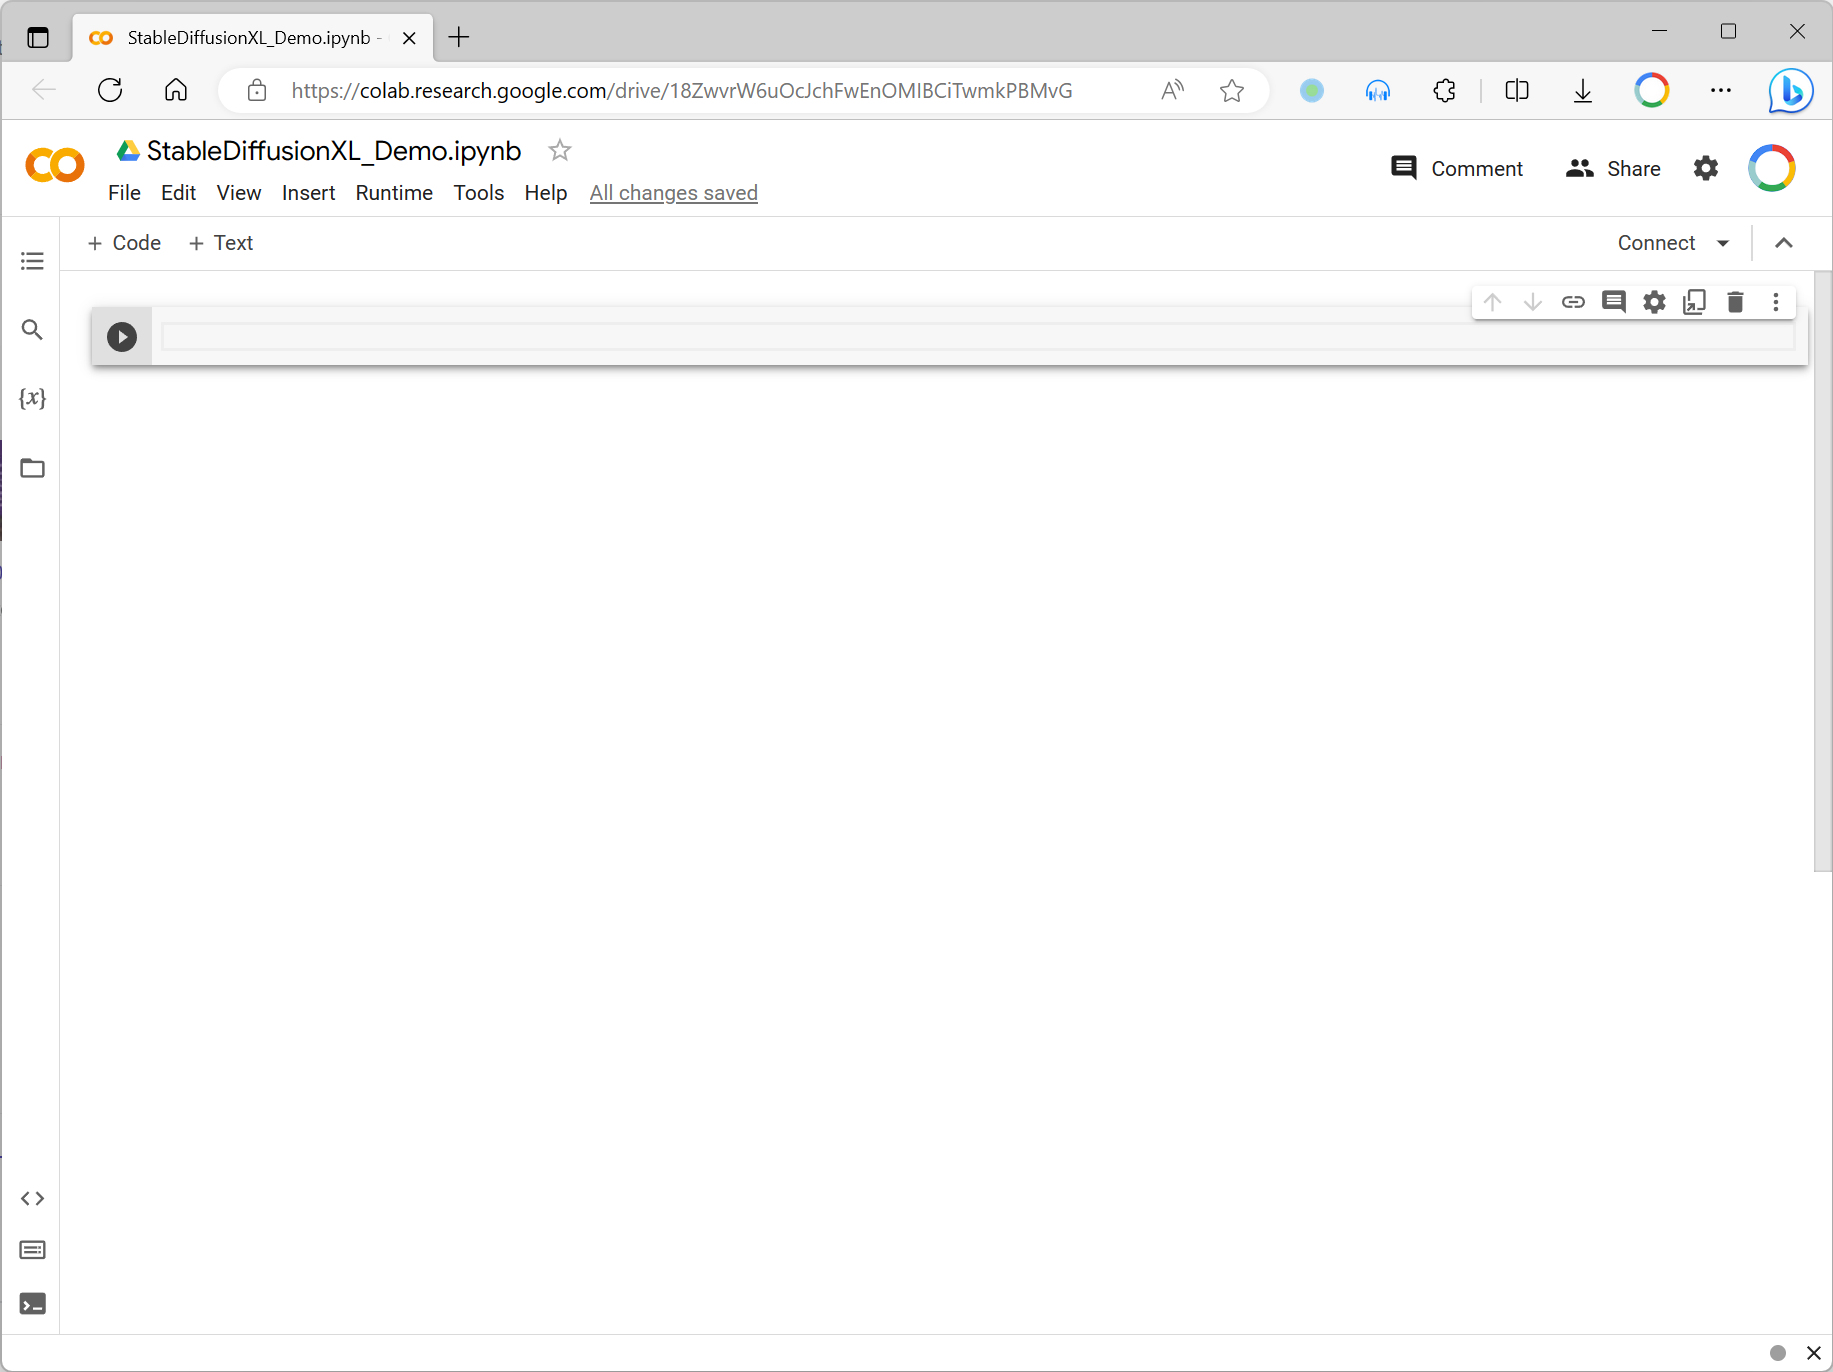Open the Command palette icon

click(x=32, y=1250)
